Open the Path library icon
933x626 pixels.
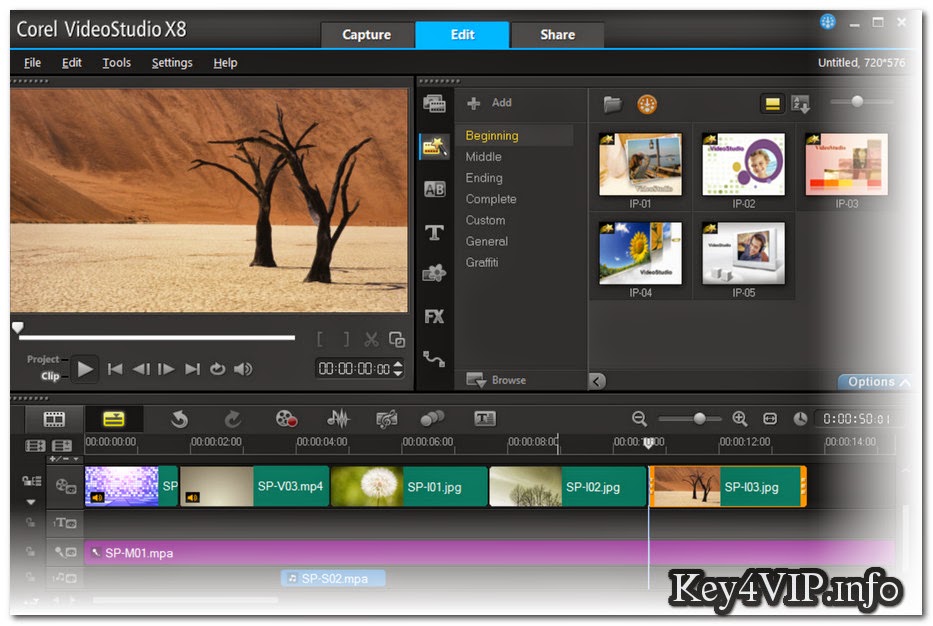click(x=434, y=359)
